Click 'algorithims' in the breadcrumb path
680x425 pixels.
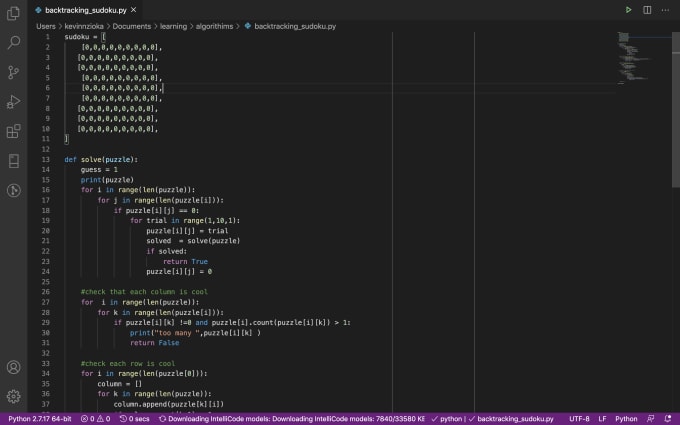pos(214,26)
